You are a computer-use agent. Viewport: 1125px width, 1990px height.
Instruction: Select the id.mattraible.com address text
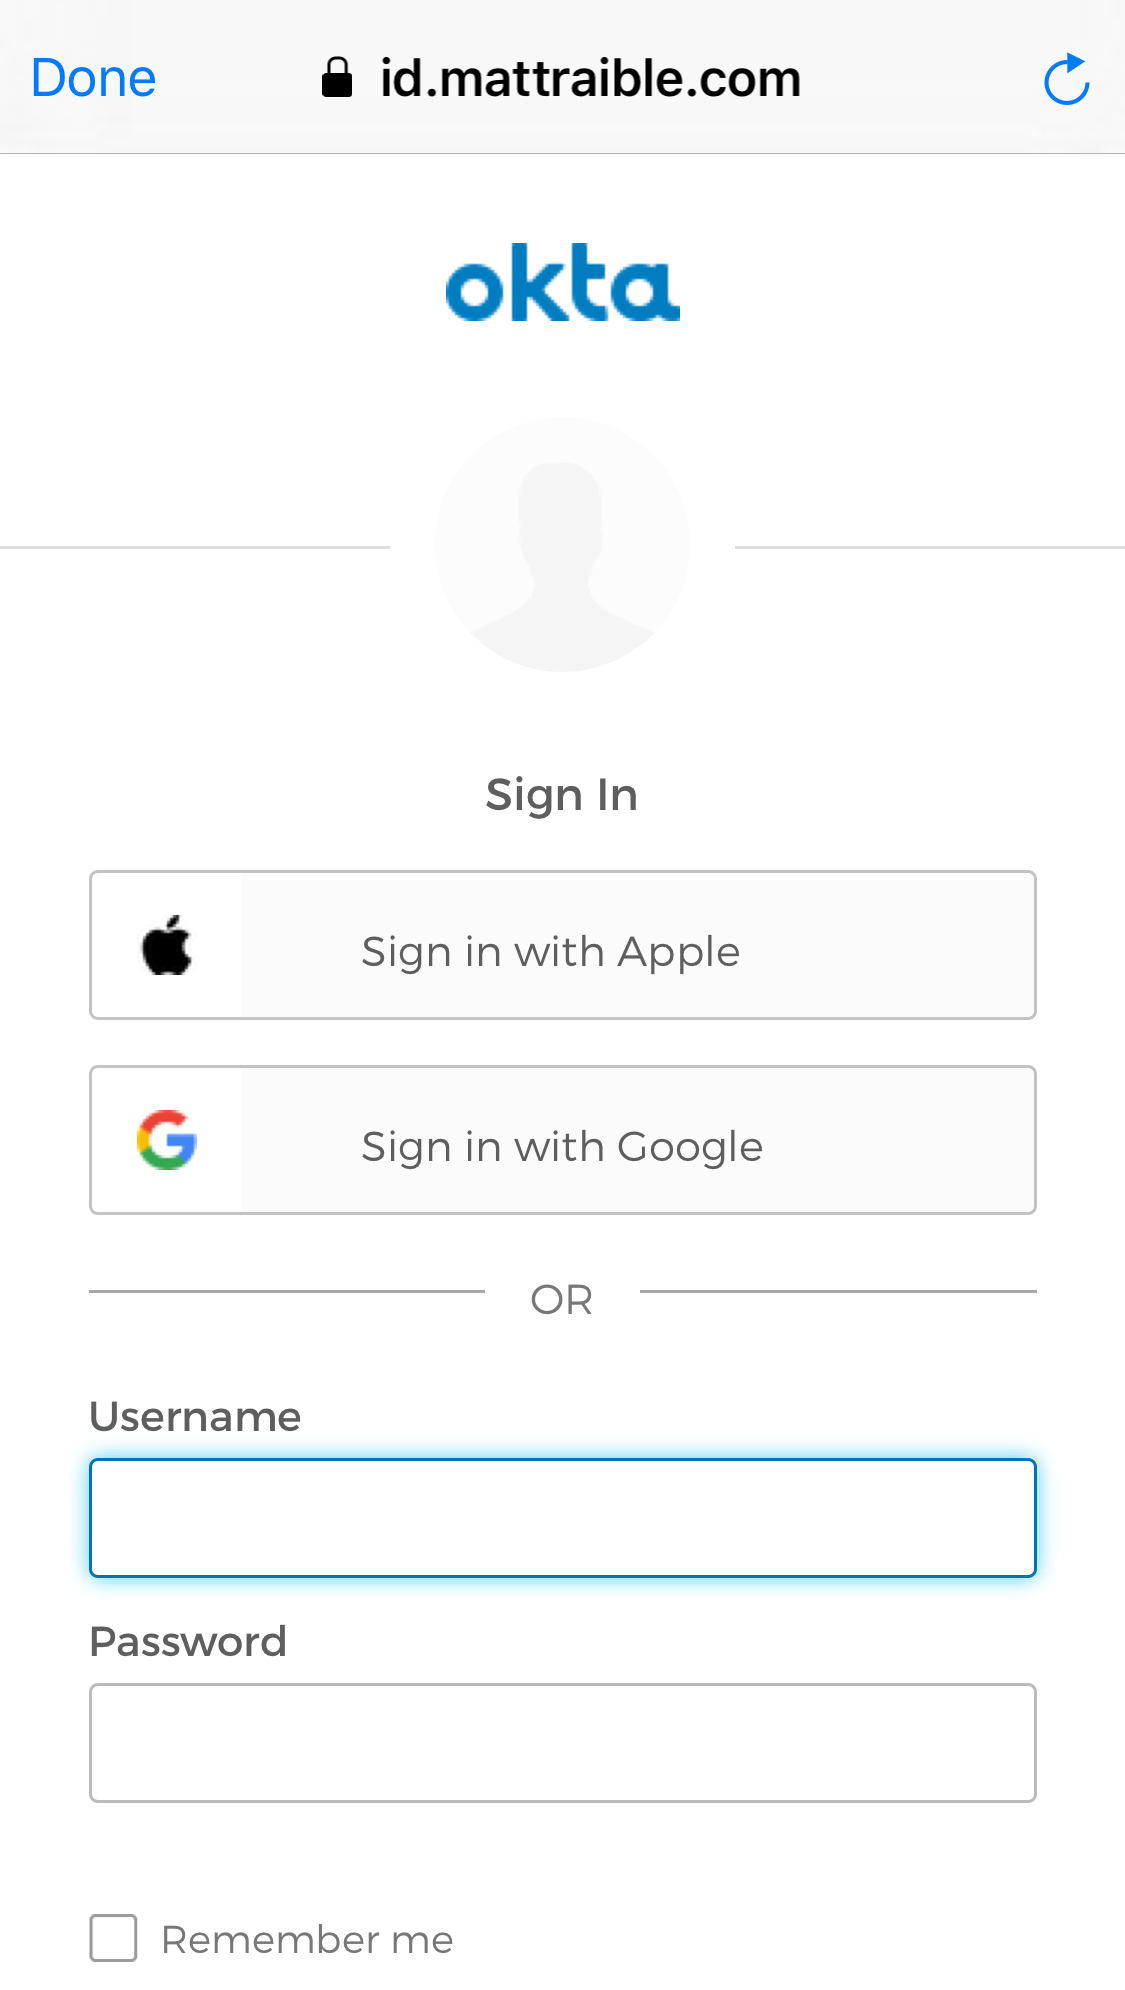590,79
